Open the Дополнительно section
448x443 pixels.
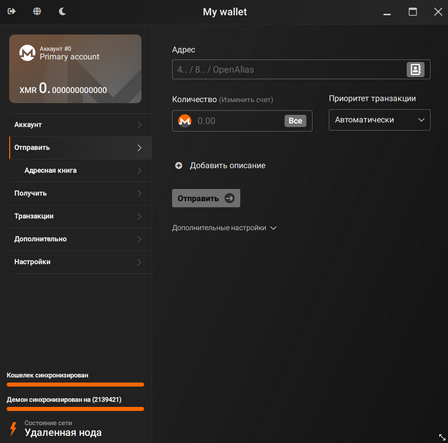click(80, 239)
